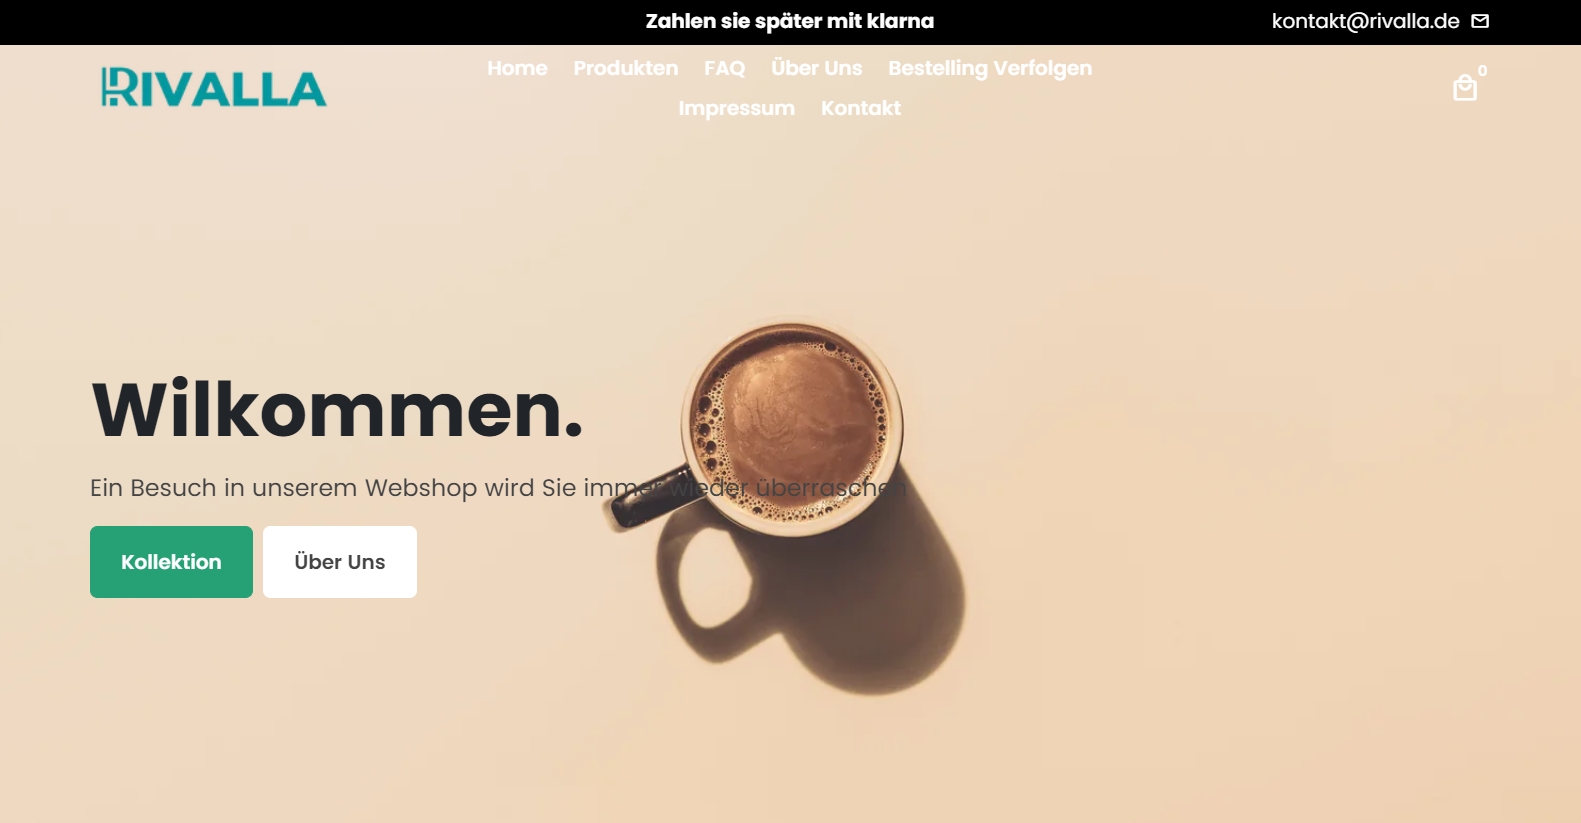Open the kontakt@rivalla.de email link

pos(1365,21)
